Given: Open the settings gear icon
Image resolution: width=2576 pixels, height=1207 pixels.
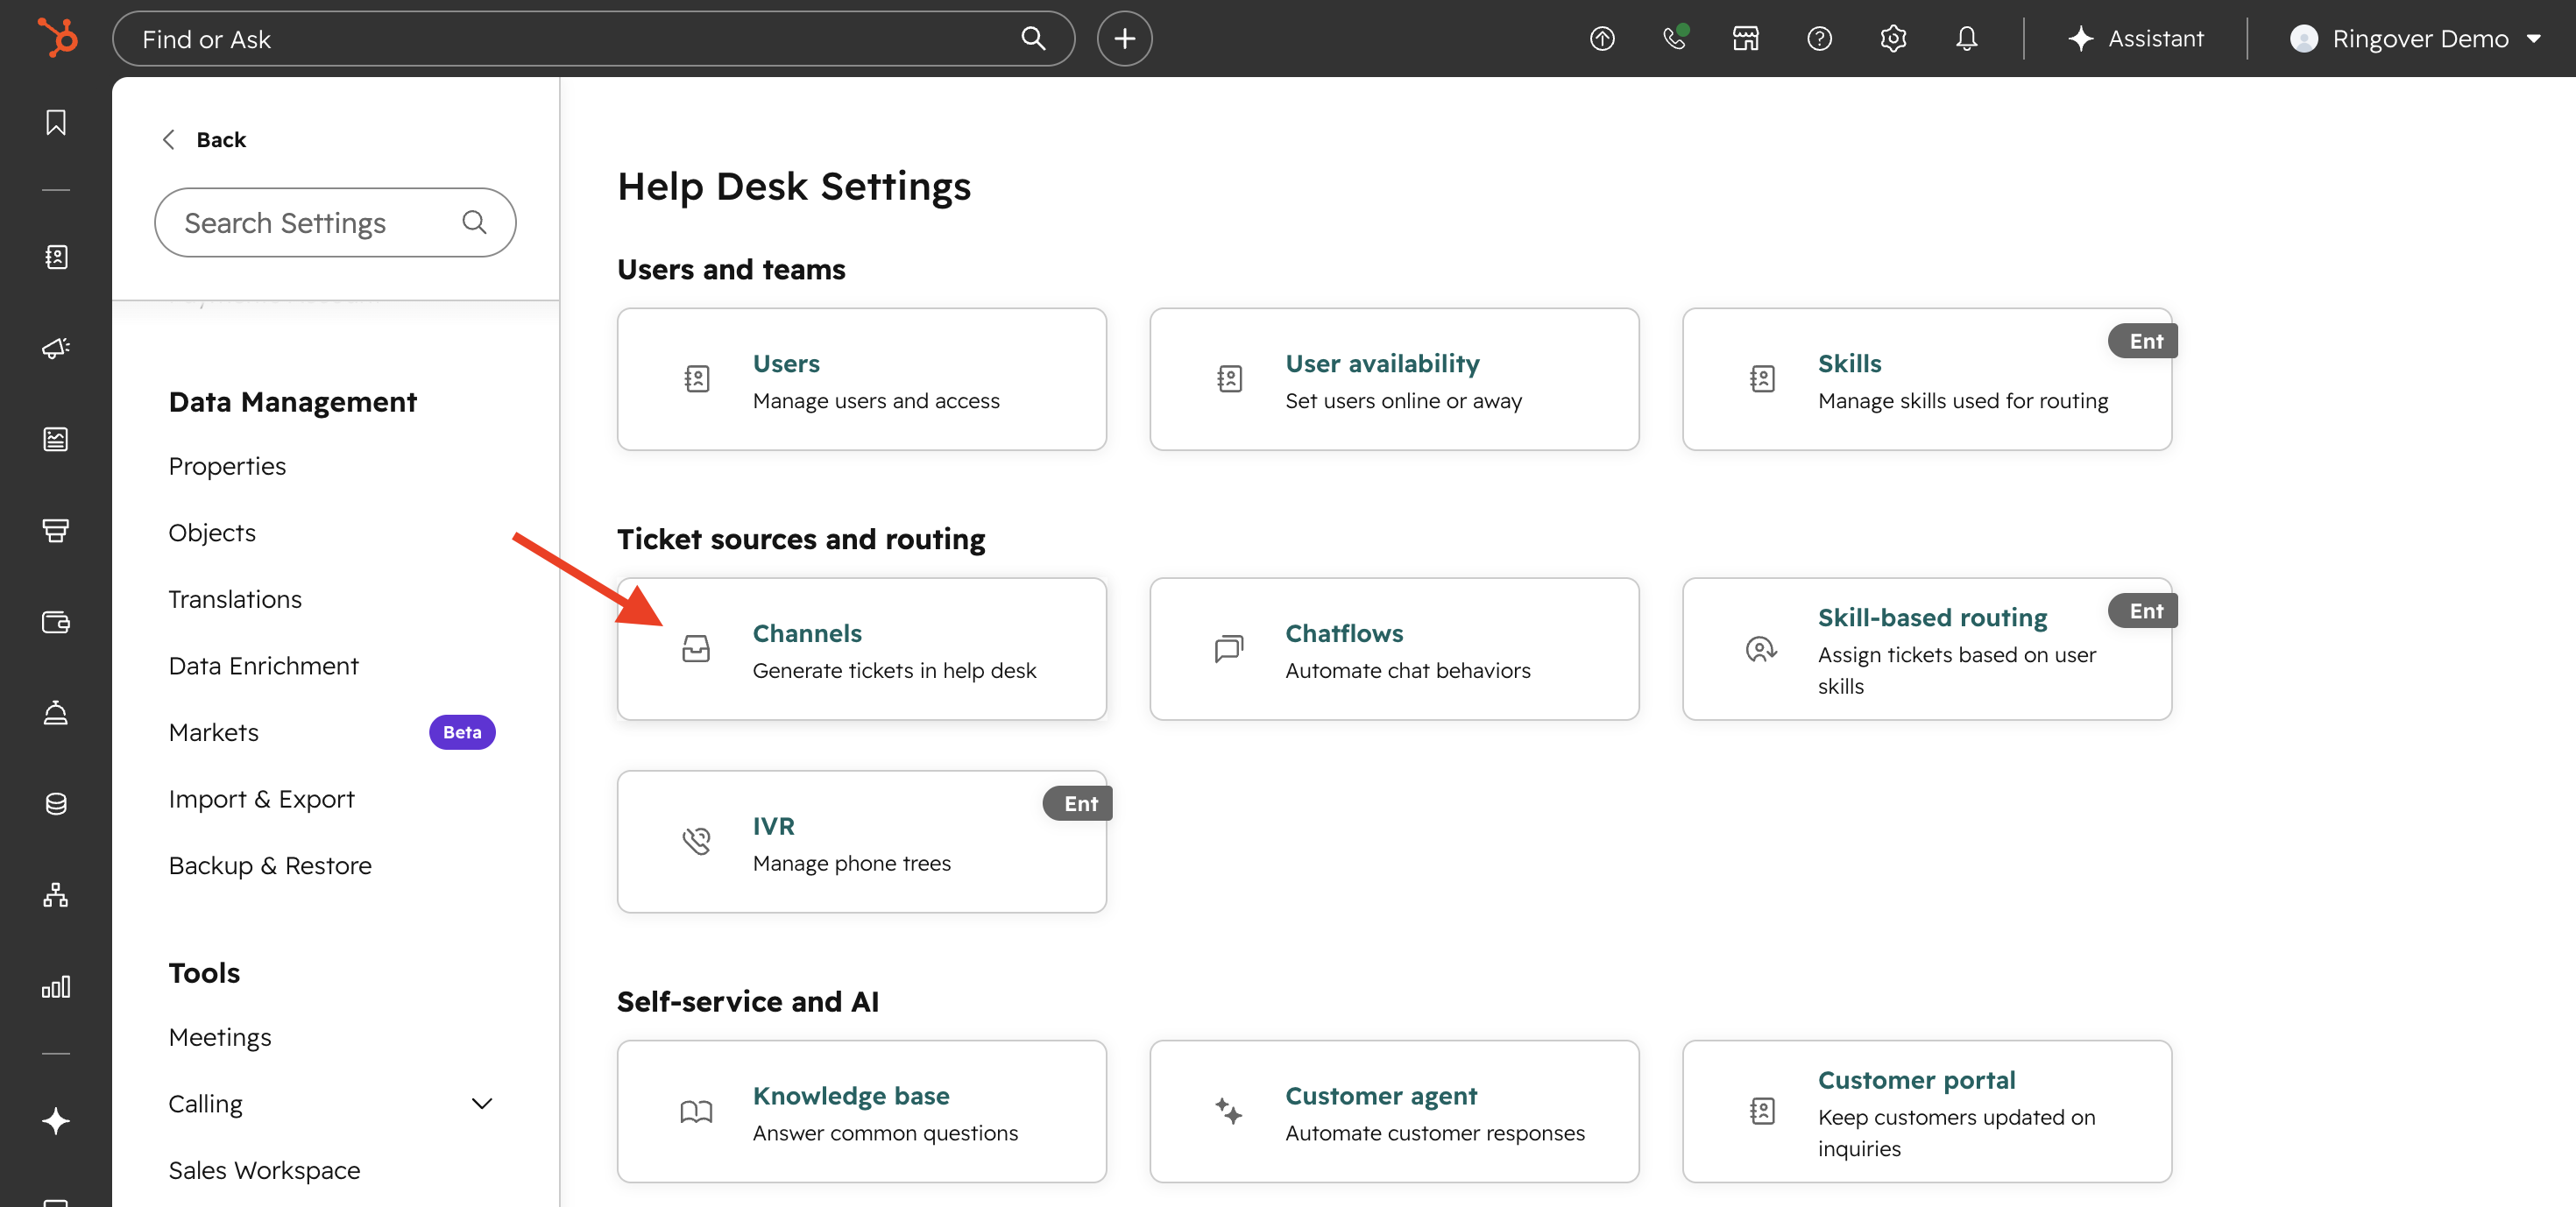Looking at the screenshot, I should coord(1892,38).
